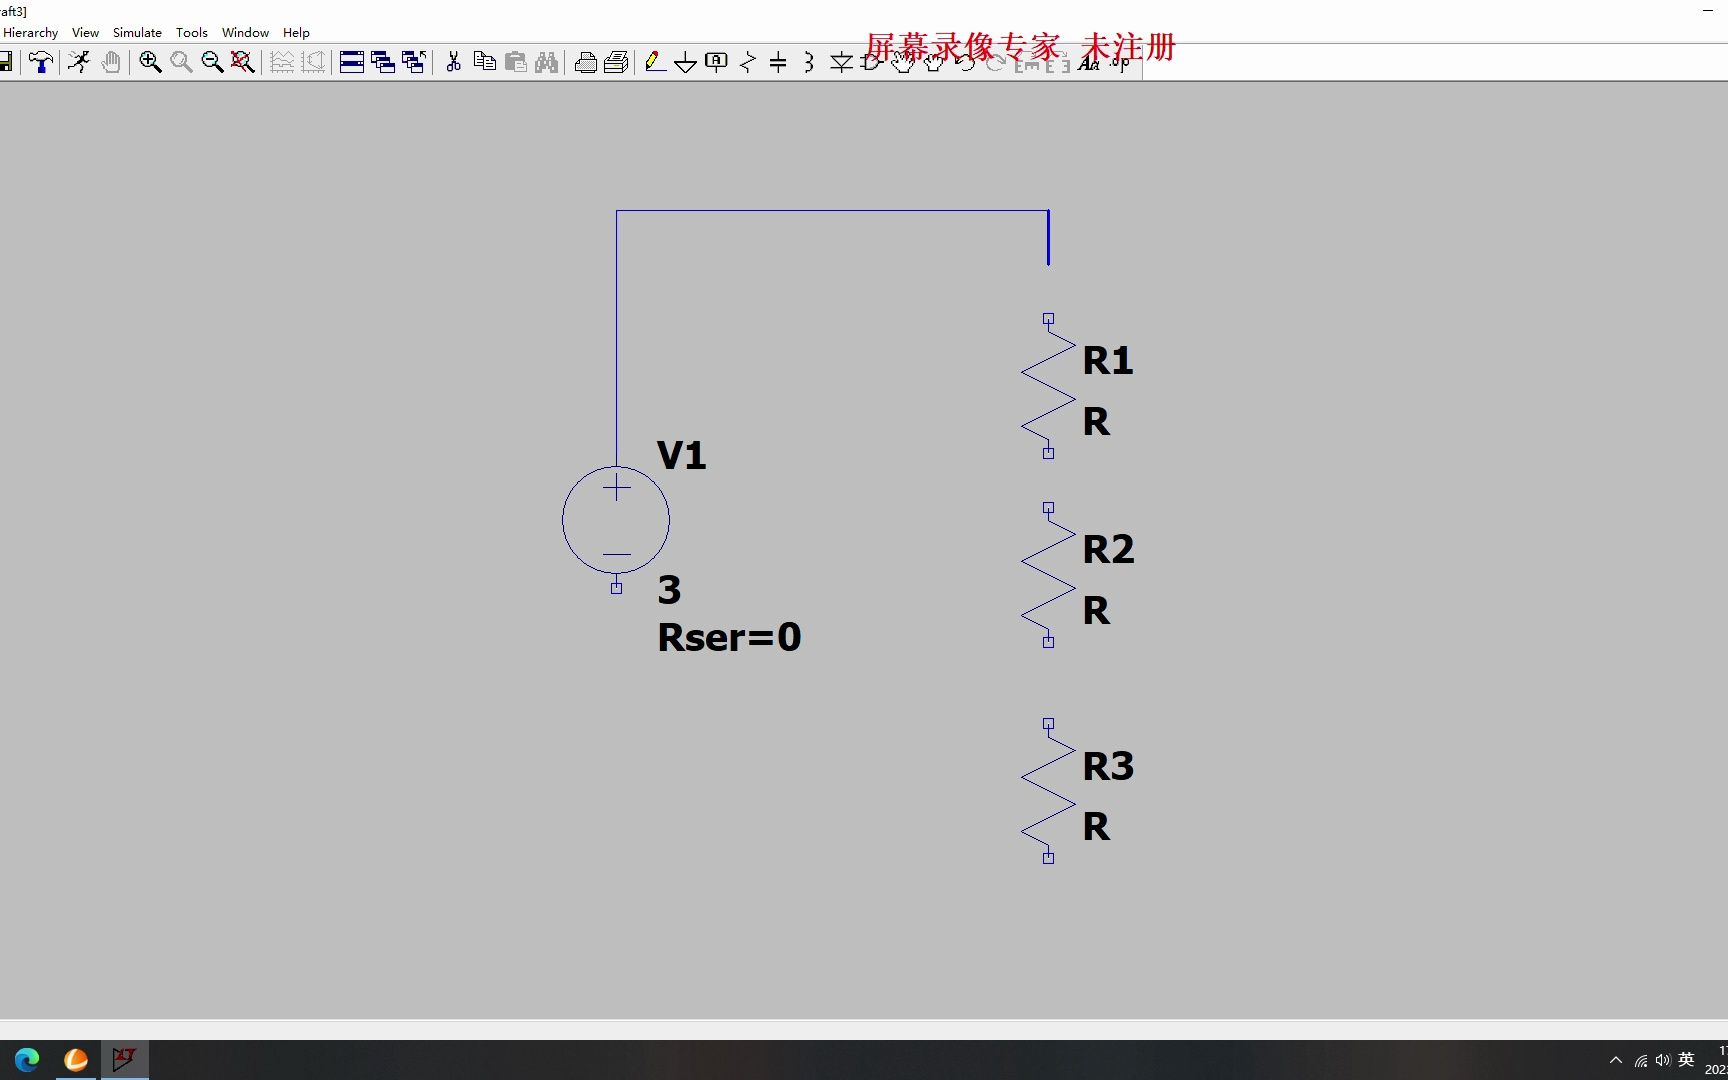
Task: Click the orange app taskbar icon
Action: (76, 1059)
